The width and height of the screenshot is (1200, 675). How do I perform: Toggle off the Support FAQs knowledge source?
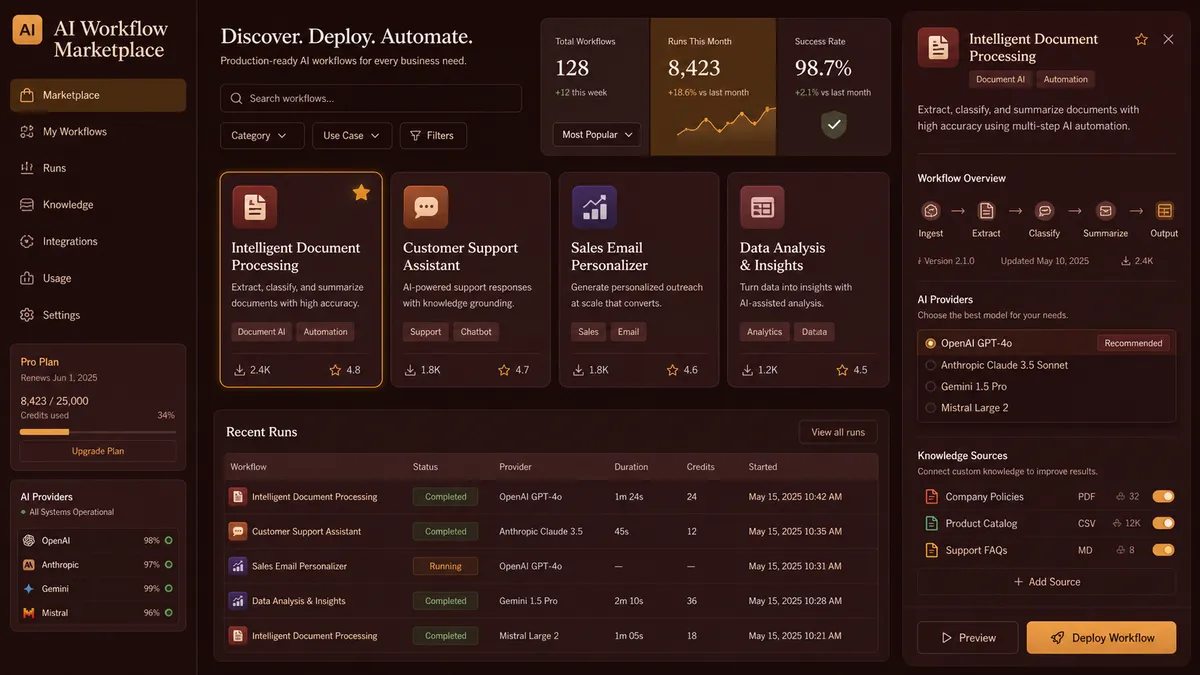click(x=1163, y=550)
